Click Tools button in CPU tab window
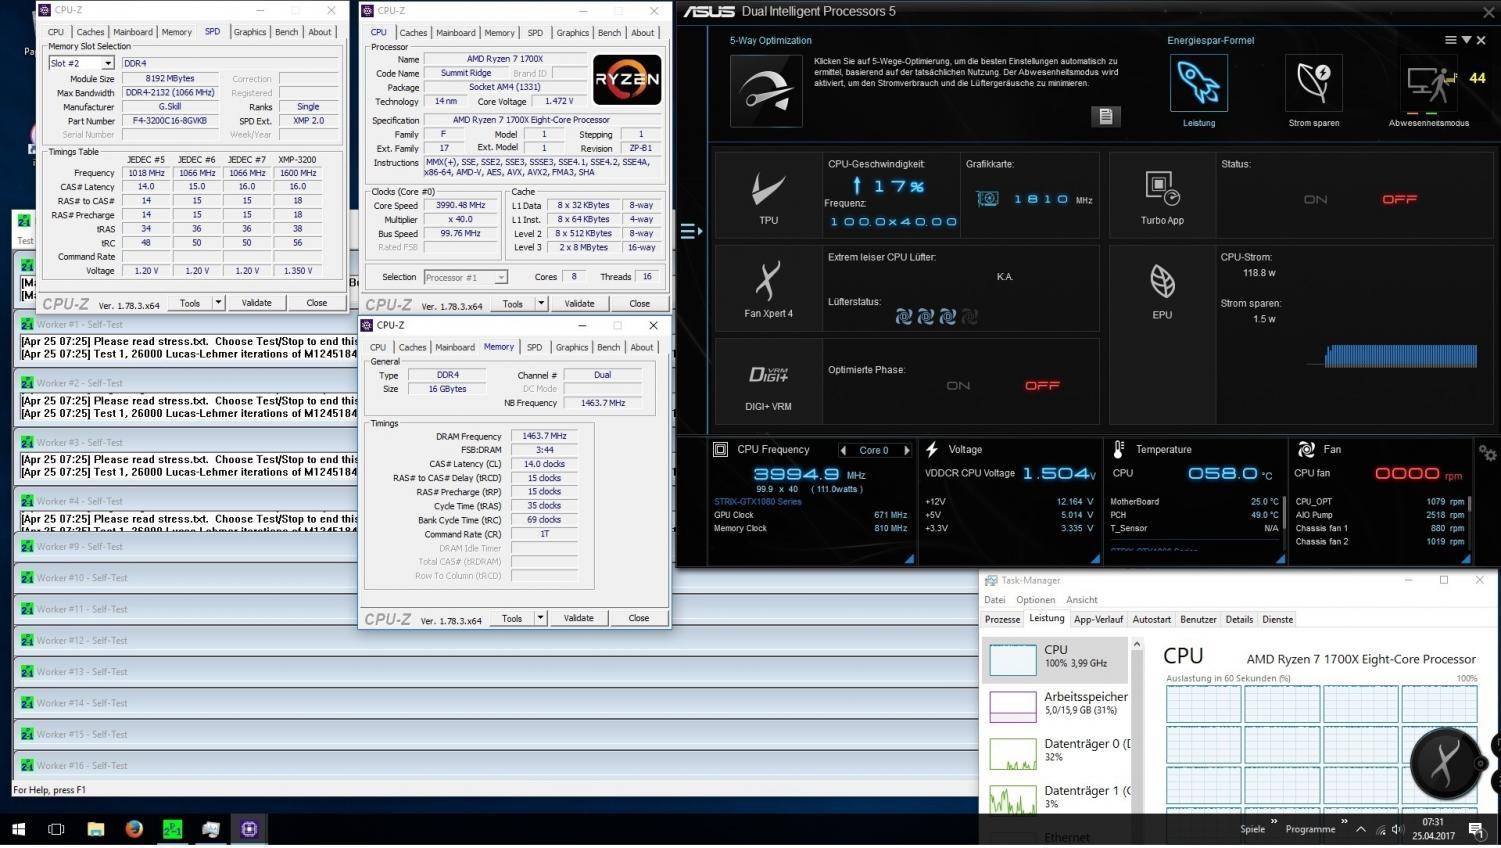The width and height of the screenshot is (1501, 848). click(513, 303)
